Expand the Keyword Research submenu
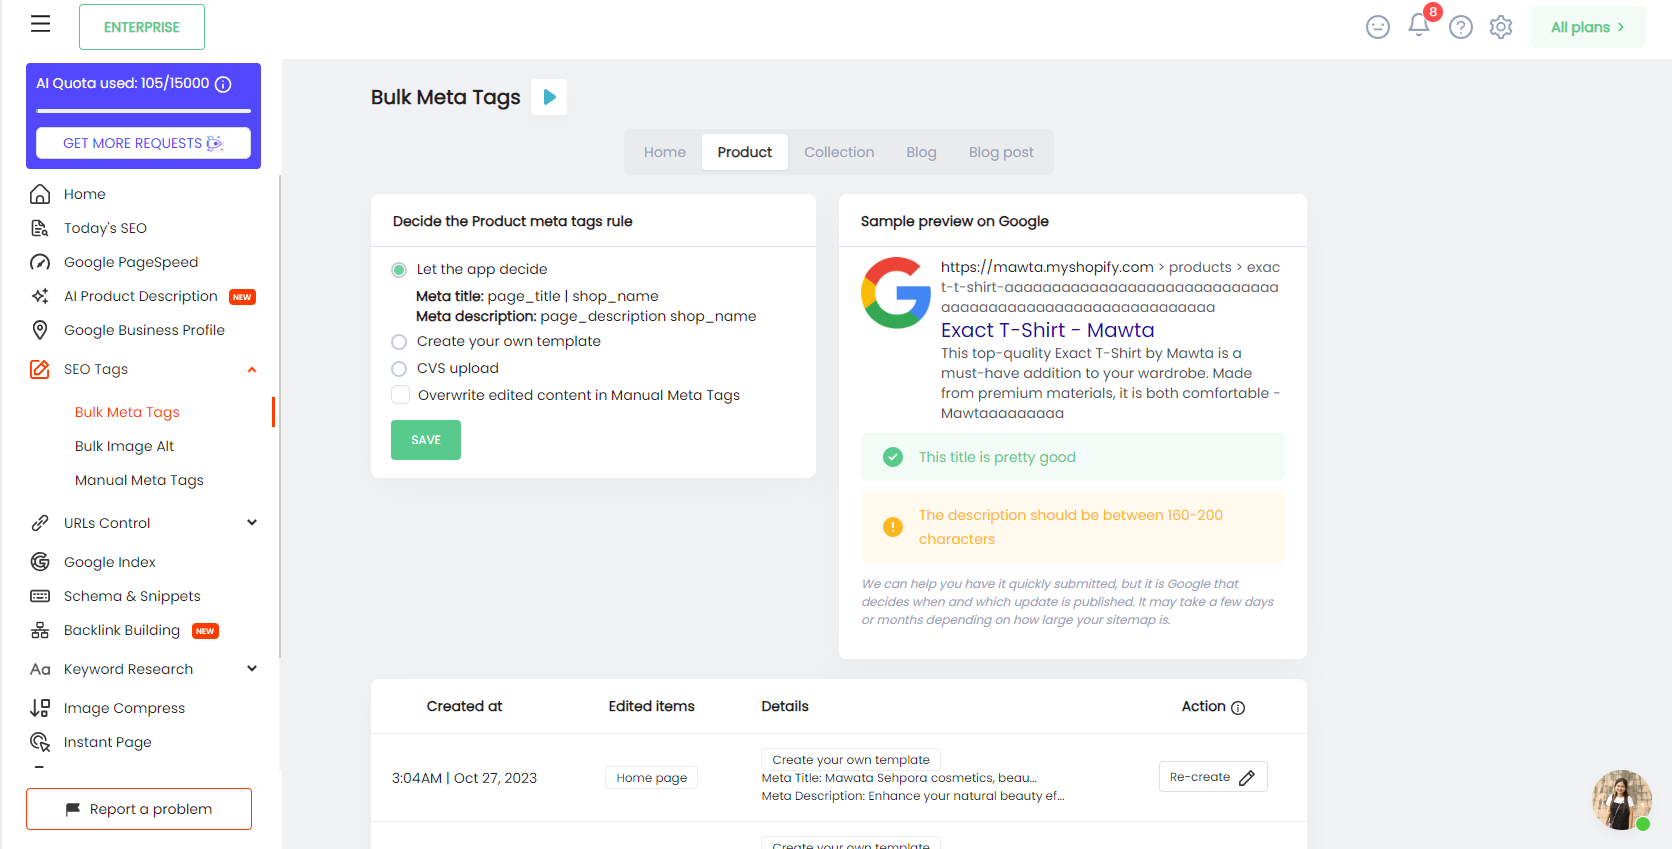1672x849 pixels. pos(252,668)
